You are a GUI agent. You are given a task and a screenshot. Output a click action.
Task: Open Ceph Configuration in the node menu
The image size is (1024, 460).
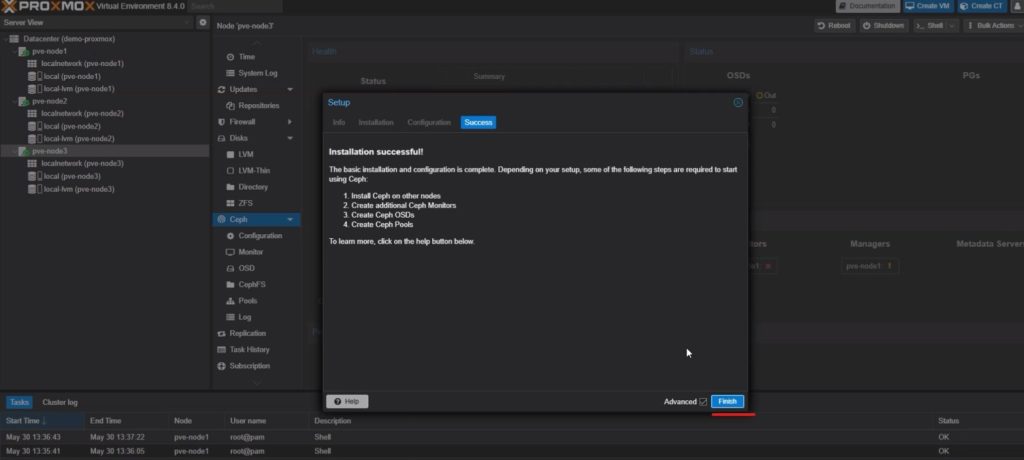(260, 236)
